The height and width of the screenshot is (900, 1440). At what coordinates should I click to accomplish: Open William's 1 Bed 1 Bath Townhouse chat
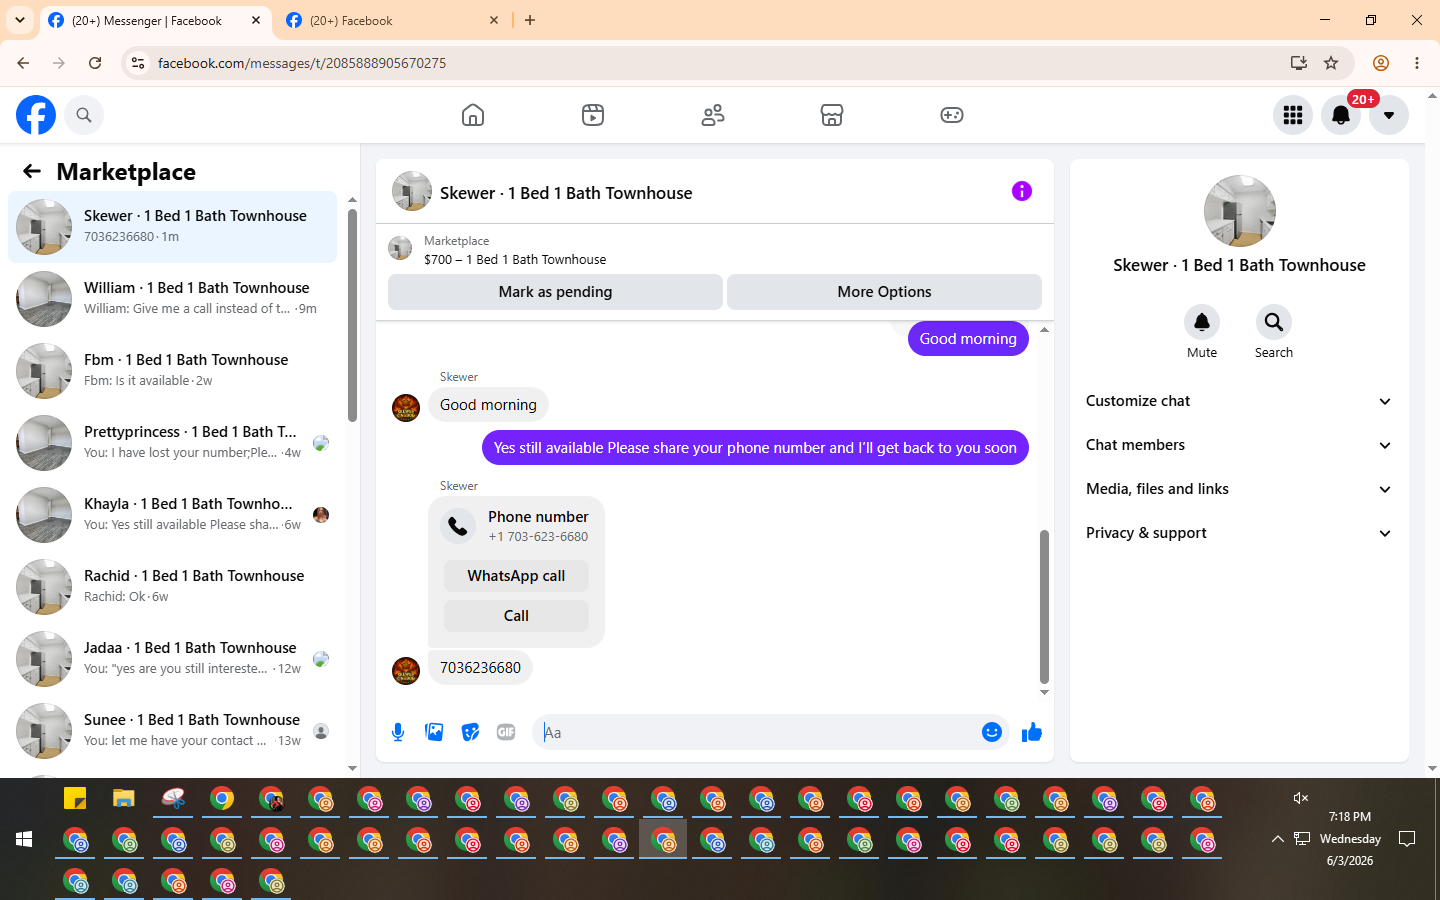tap(172, 299)
